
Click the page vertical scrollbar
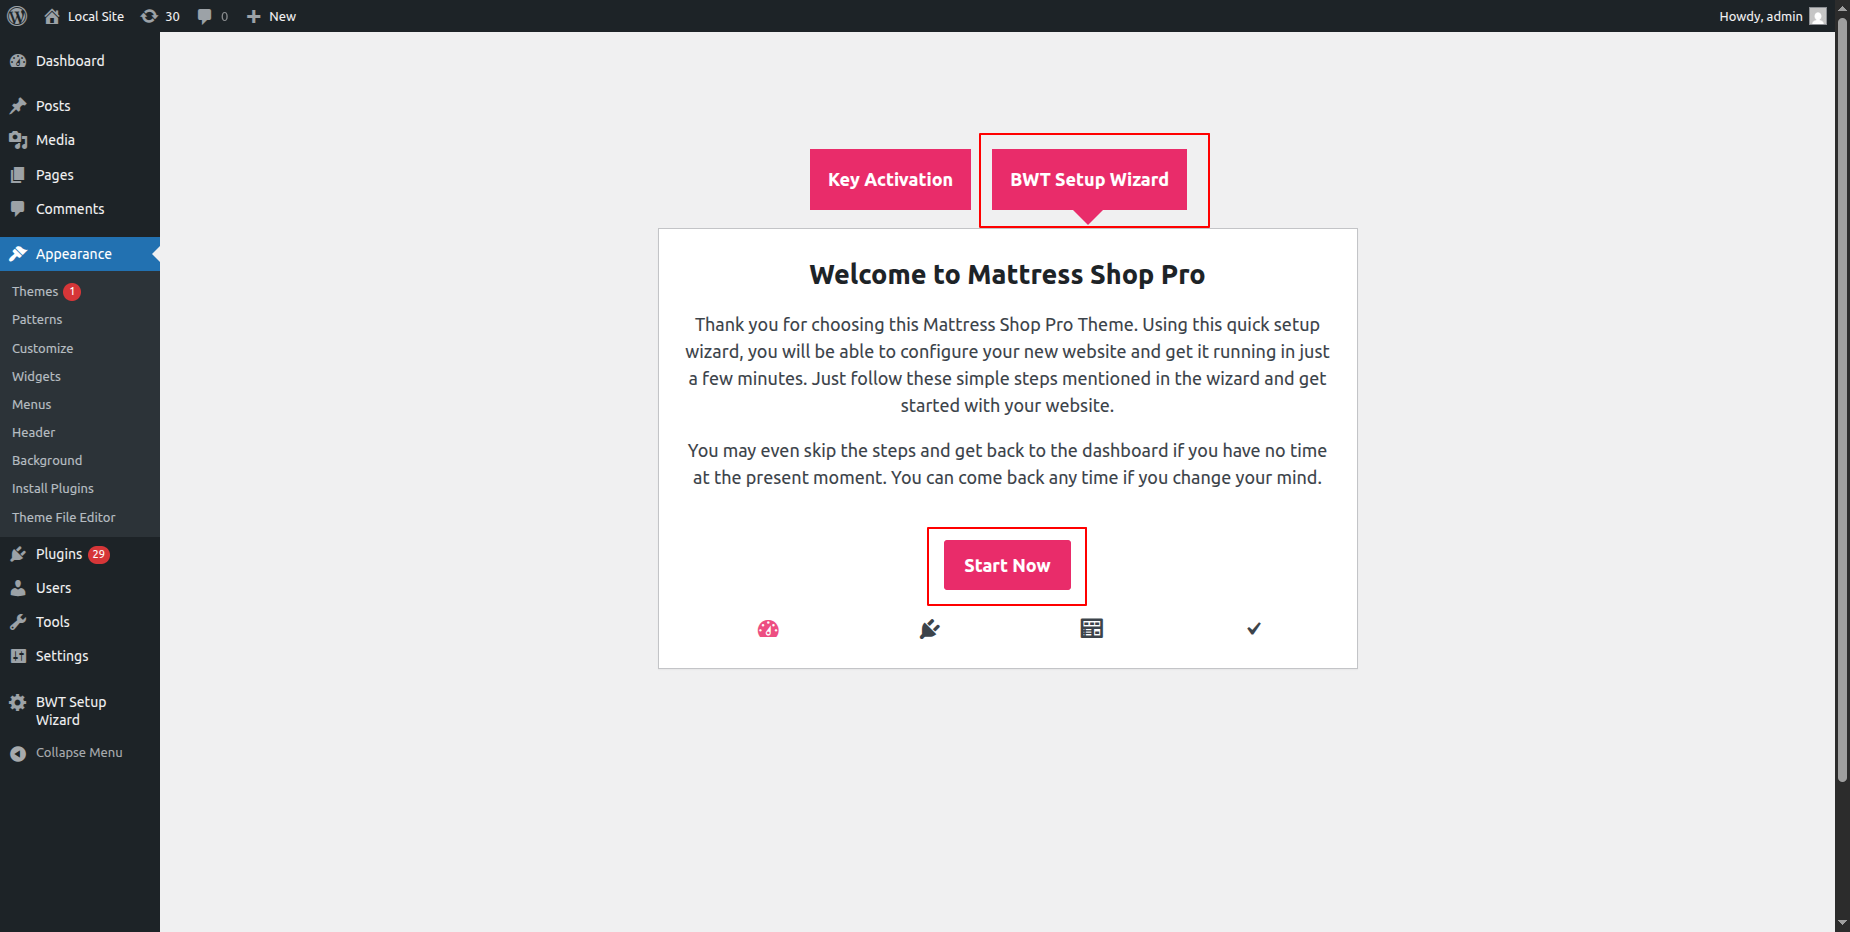pyautogui.click(x=1842, y=400)
